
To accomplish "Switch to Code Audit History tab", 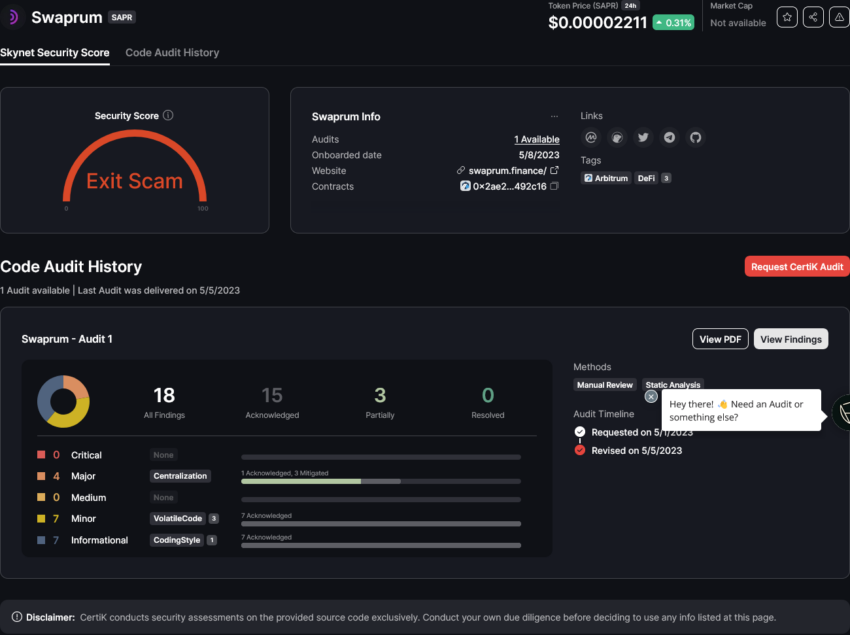I will click(x=172, y=53).
